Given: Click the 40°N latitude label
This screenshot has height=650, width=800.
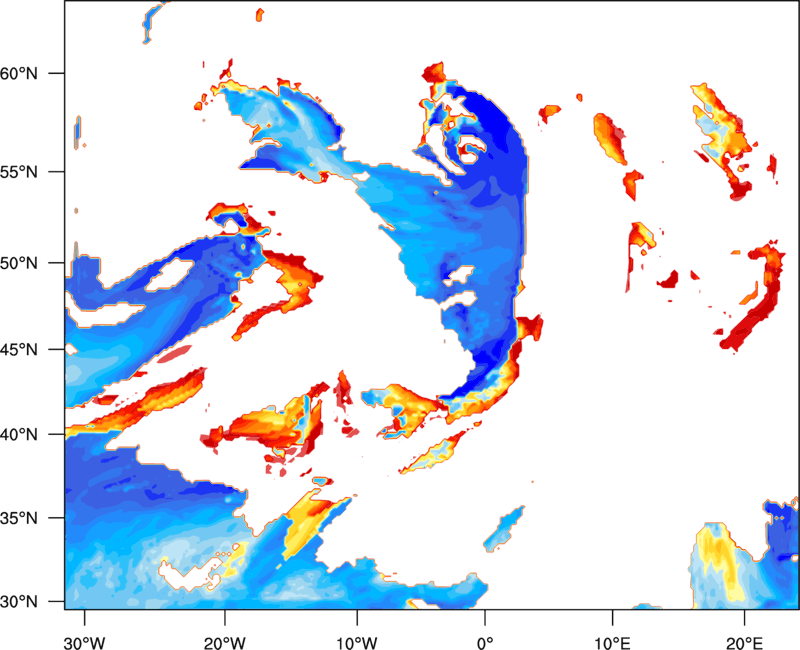Looking at the screenshot, I should [19, 435].
